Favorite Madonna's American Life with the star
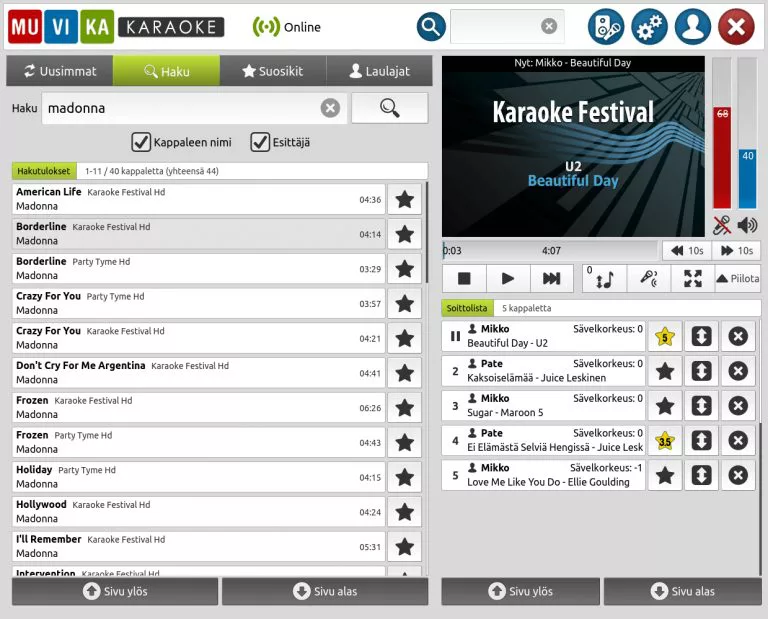The image size is (768, 619). tap(404, 199)
